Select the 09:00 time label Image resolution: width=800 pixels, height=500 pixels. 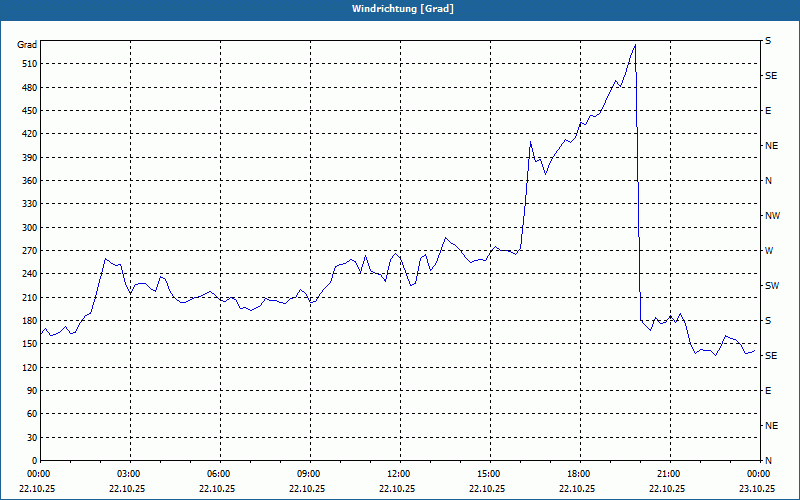[310, 474]
